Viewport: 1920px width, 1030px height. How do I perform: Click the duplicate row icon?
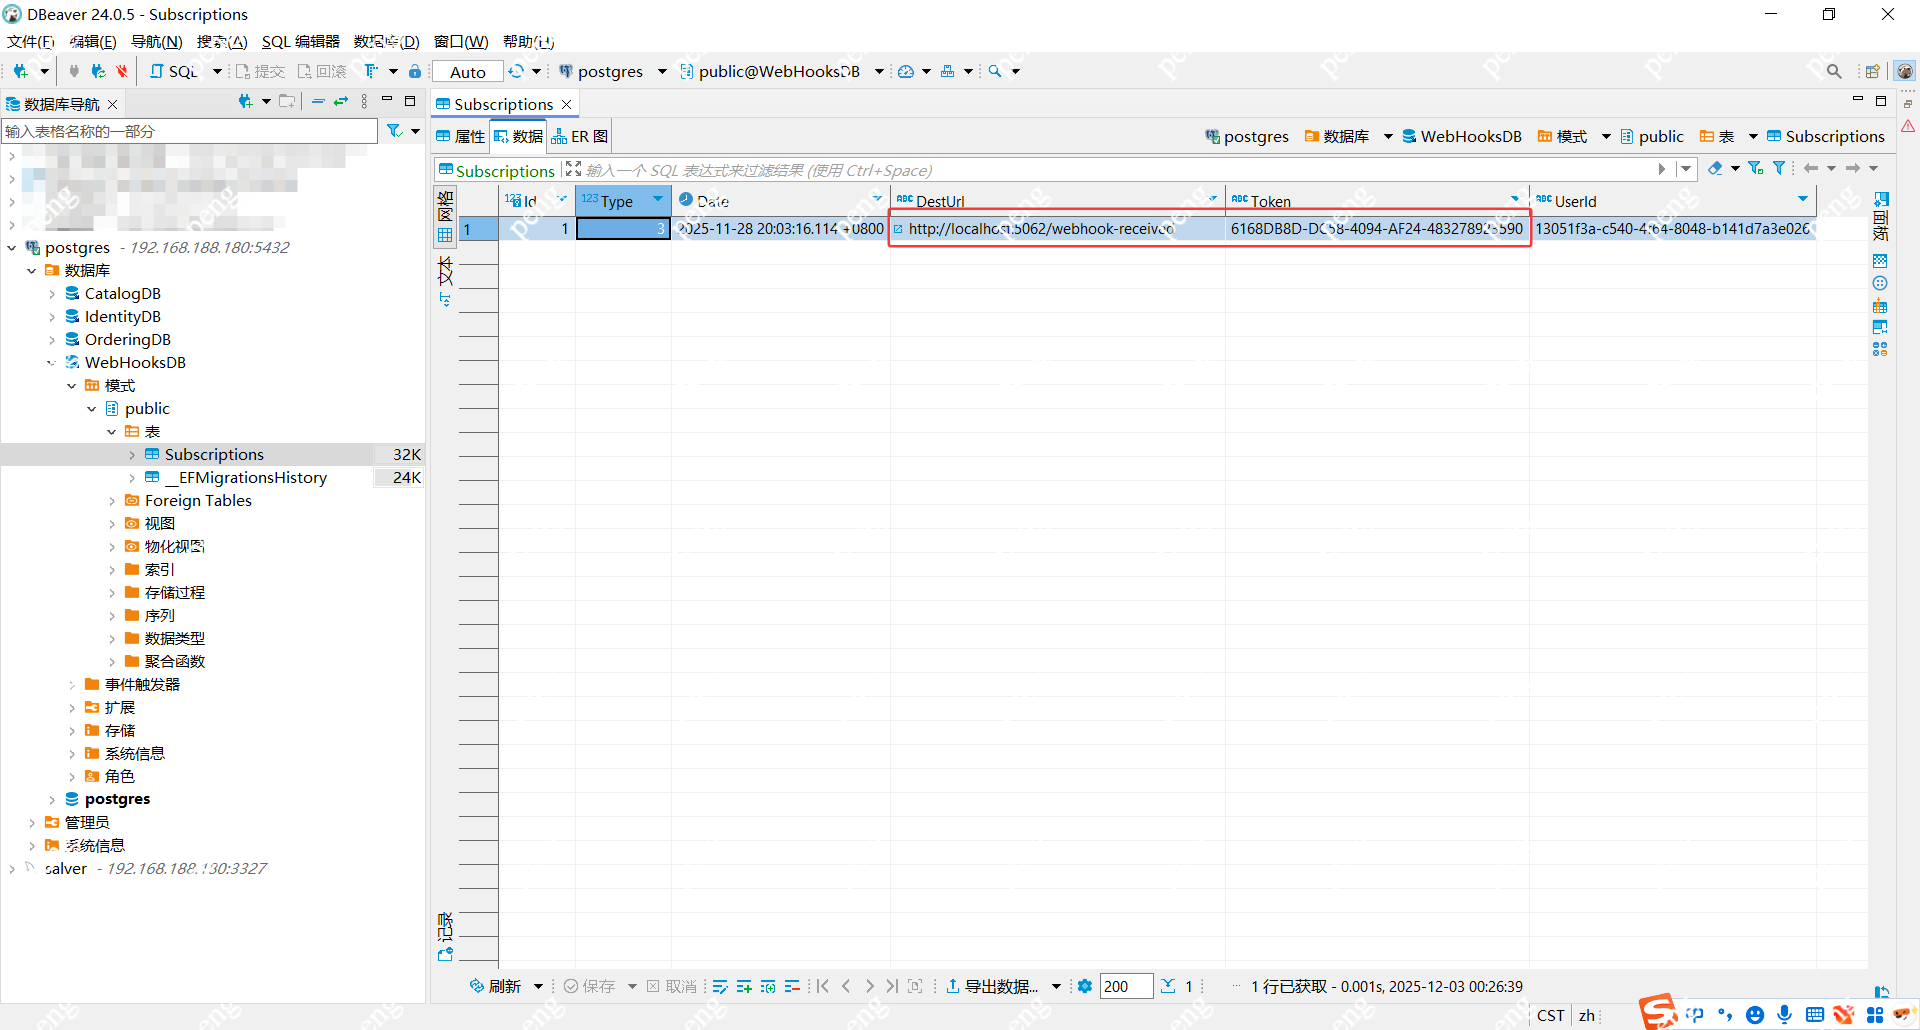[x=768, y=986]
